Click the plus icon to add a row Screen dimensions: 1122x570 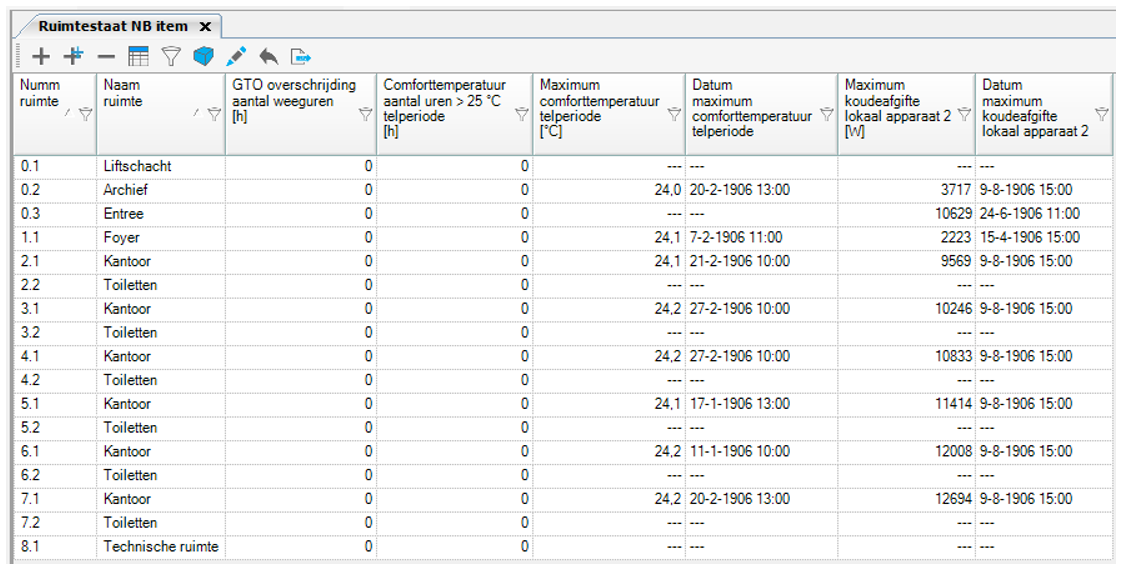tap(40, 57)
